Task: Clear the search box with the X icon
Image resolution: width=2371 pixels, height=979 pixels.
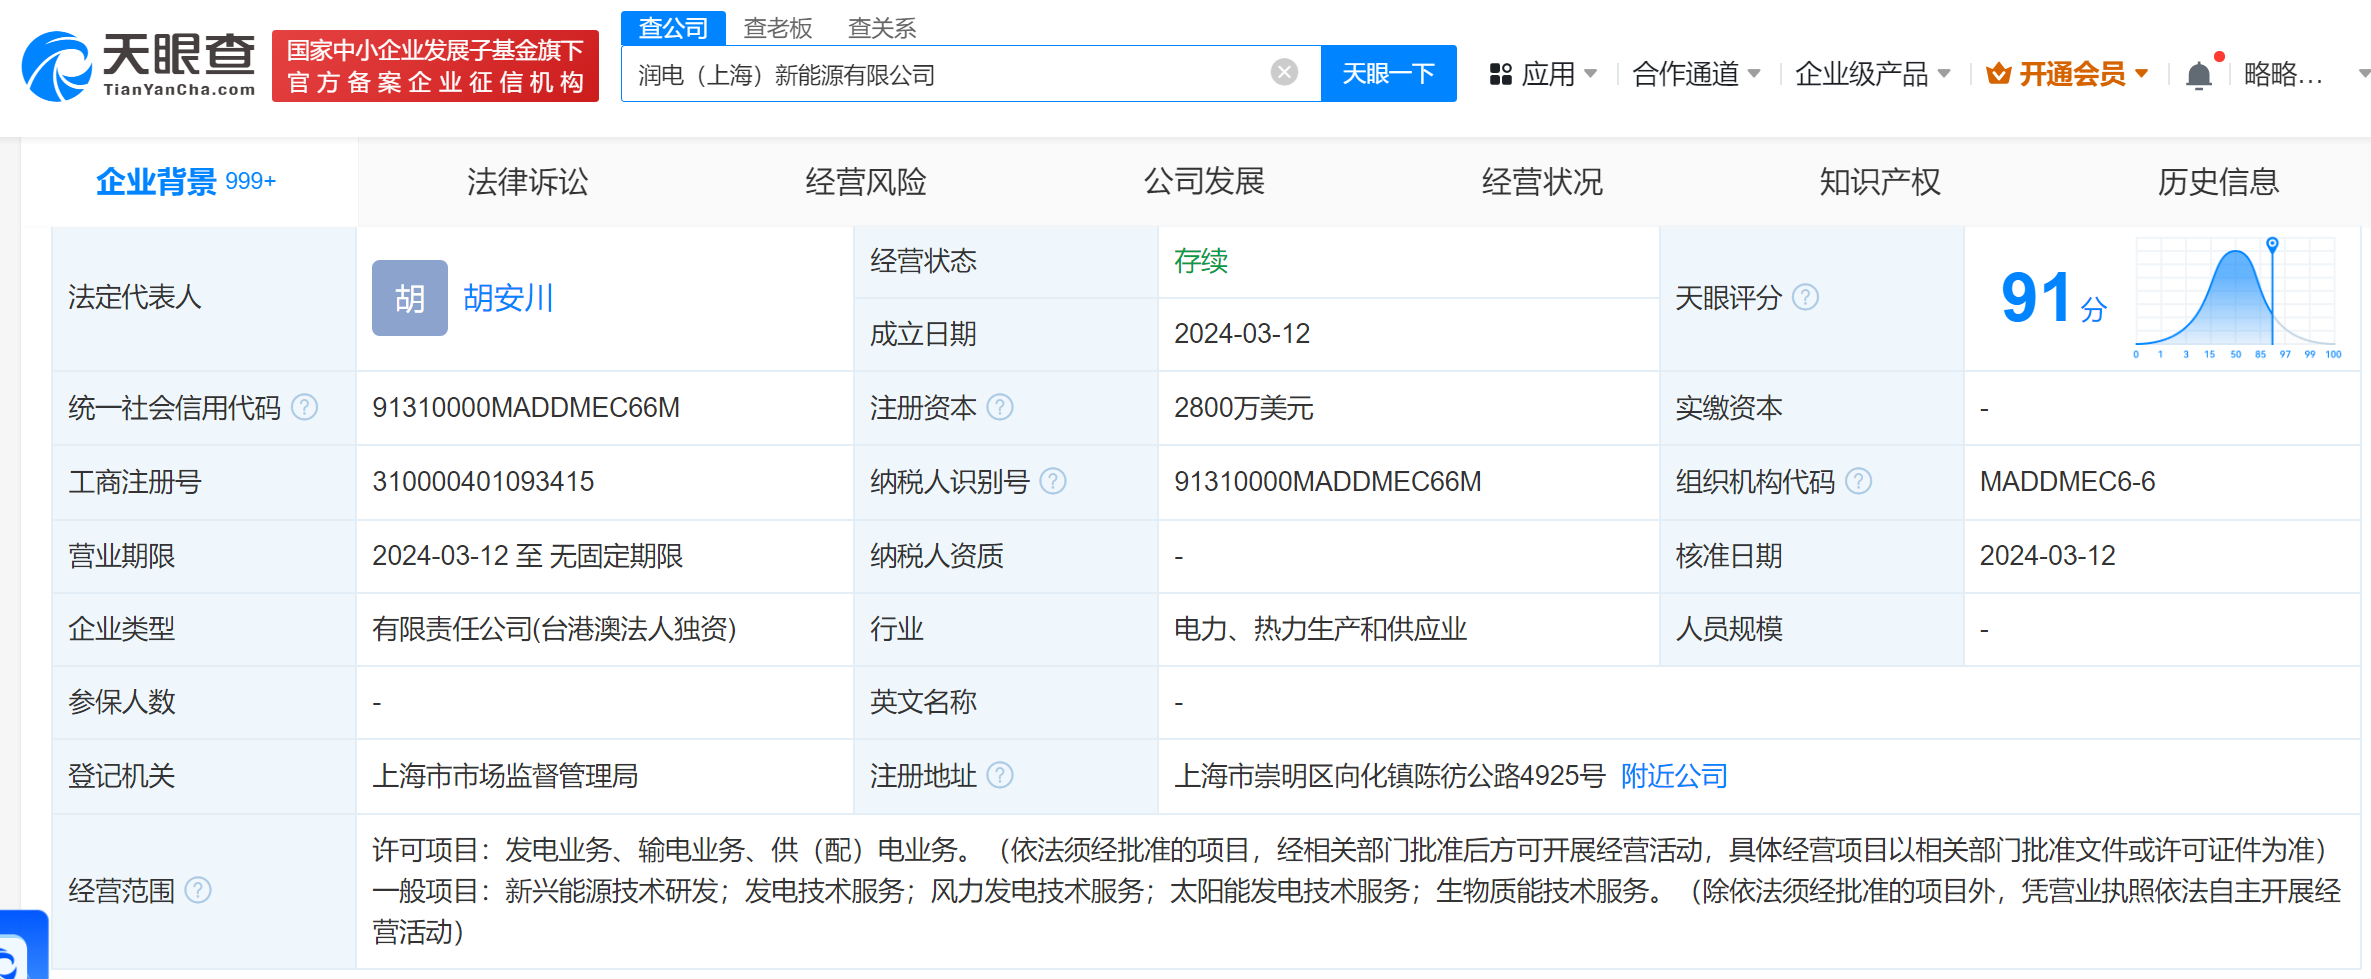Action: coord(1284,72)
